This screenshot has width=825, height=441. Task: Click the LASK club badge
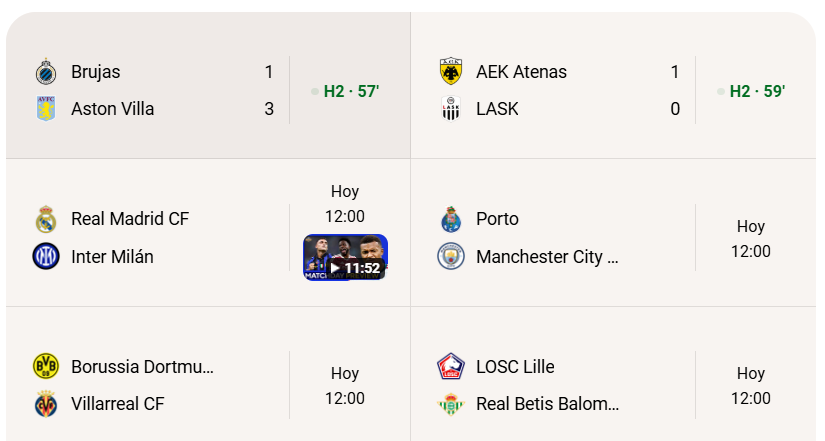(x=451, y=108)
